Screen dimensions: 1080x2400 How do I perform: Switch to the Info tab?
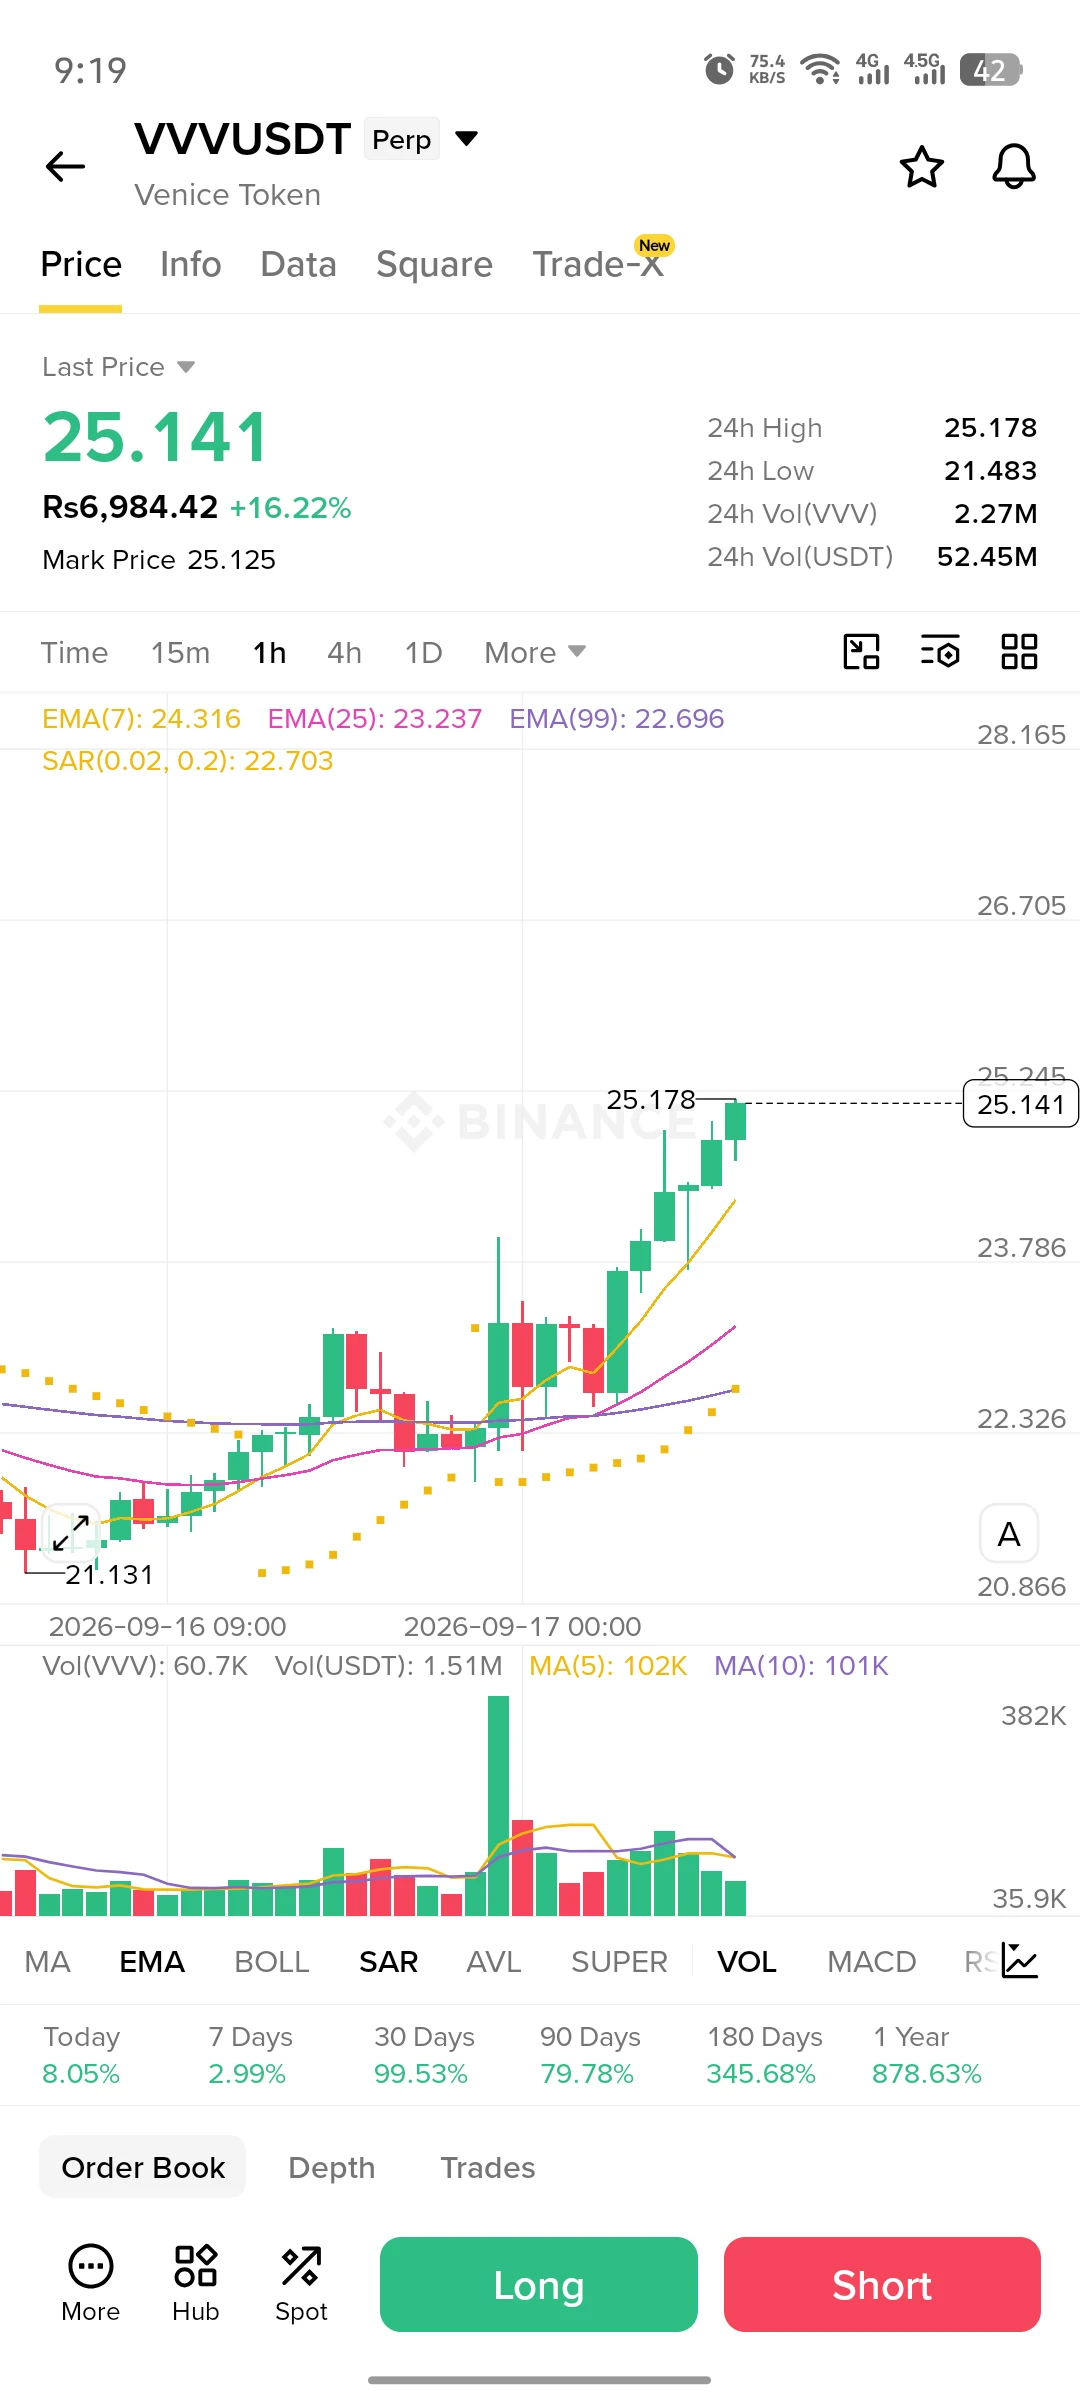coord(191,264)
